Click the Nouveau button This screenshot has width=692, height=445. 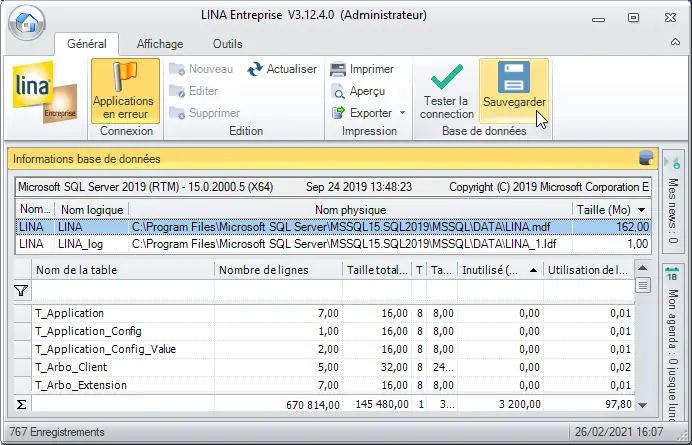pyautogui.click(x=201, y=69)
